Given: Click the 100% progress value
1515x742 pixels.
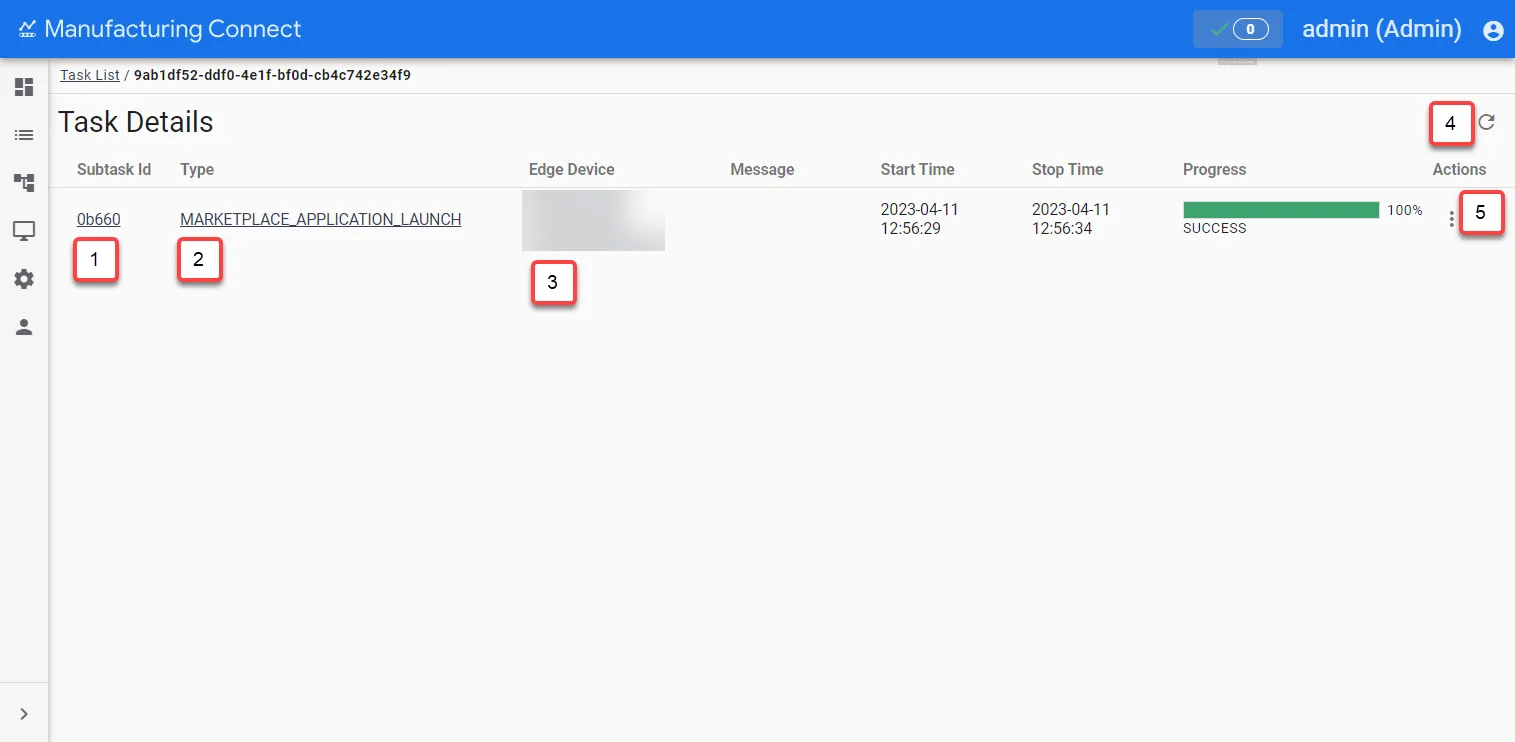Looking at the screenshot, I should tap(1405, 210).
